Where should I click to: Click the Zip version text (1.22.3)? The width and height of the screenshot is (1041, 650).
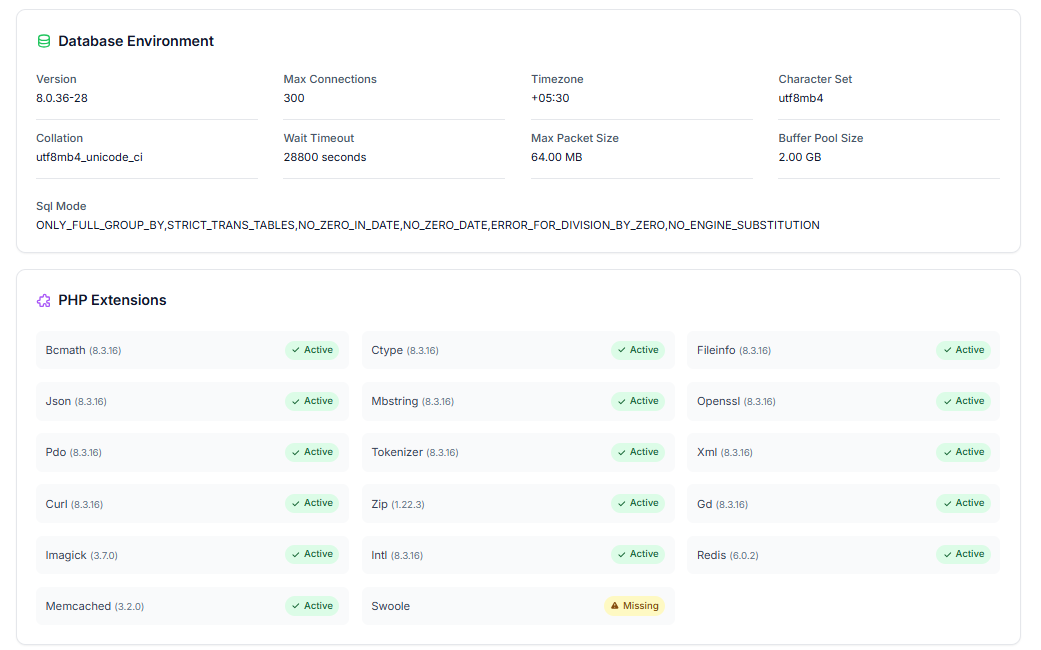click(408, 505)
